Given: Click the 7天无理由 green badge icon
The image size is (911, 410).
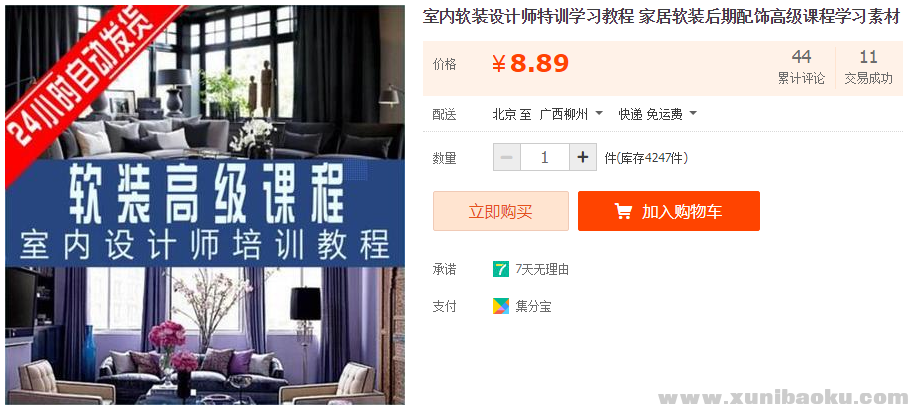Looking at the screenshot, I should coord(501,269).
